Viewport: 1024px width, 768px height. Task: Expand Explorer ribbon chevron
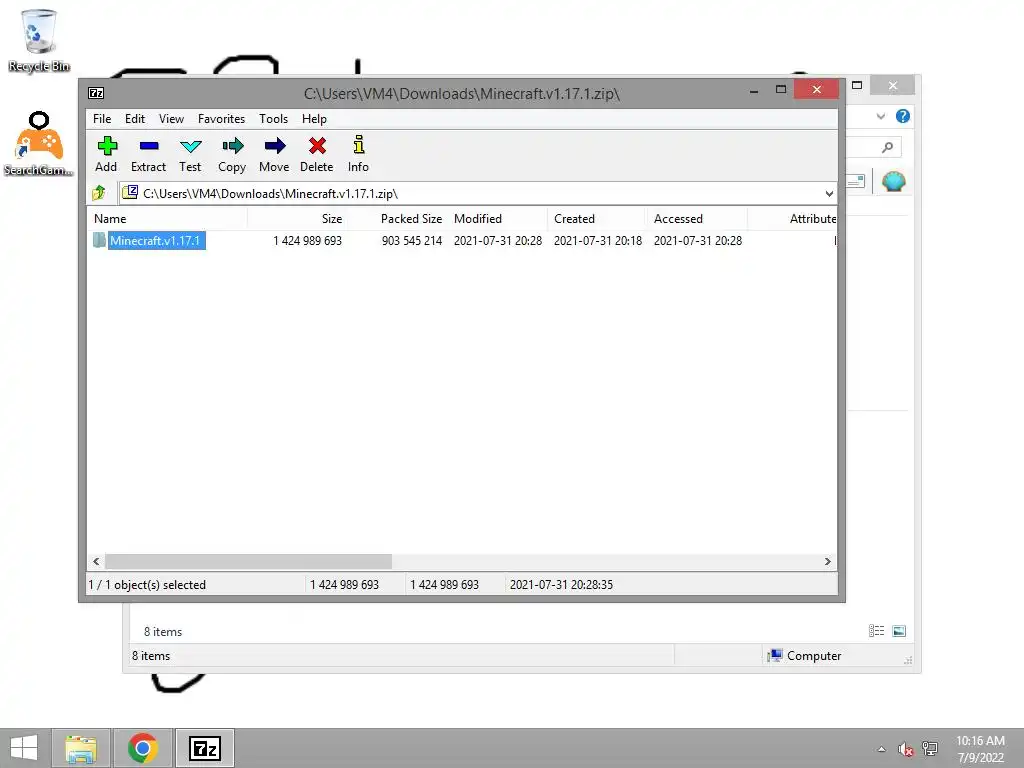coord(880,116)
